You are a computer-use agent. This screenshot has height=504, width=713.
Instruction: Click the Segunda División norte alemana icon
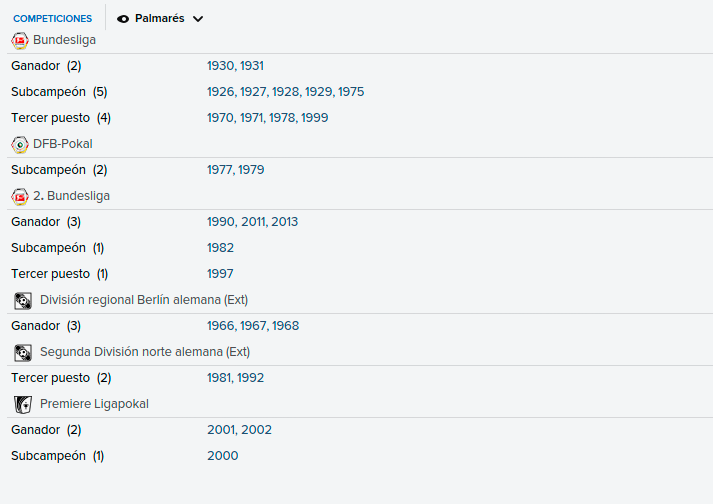[23, 353]
